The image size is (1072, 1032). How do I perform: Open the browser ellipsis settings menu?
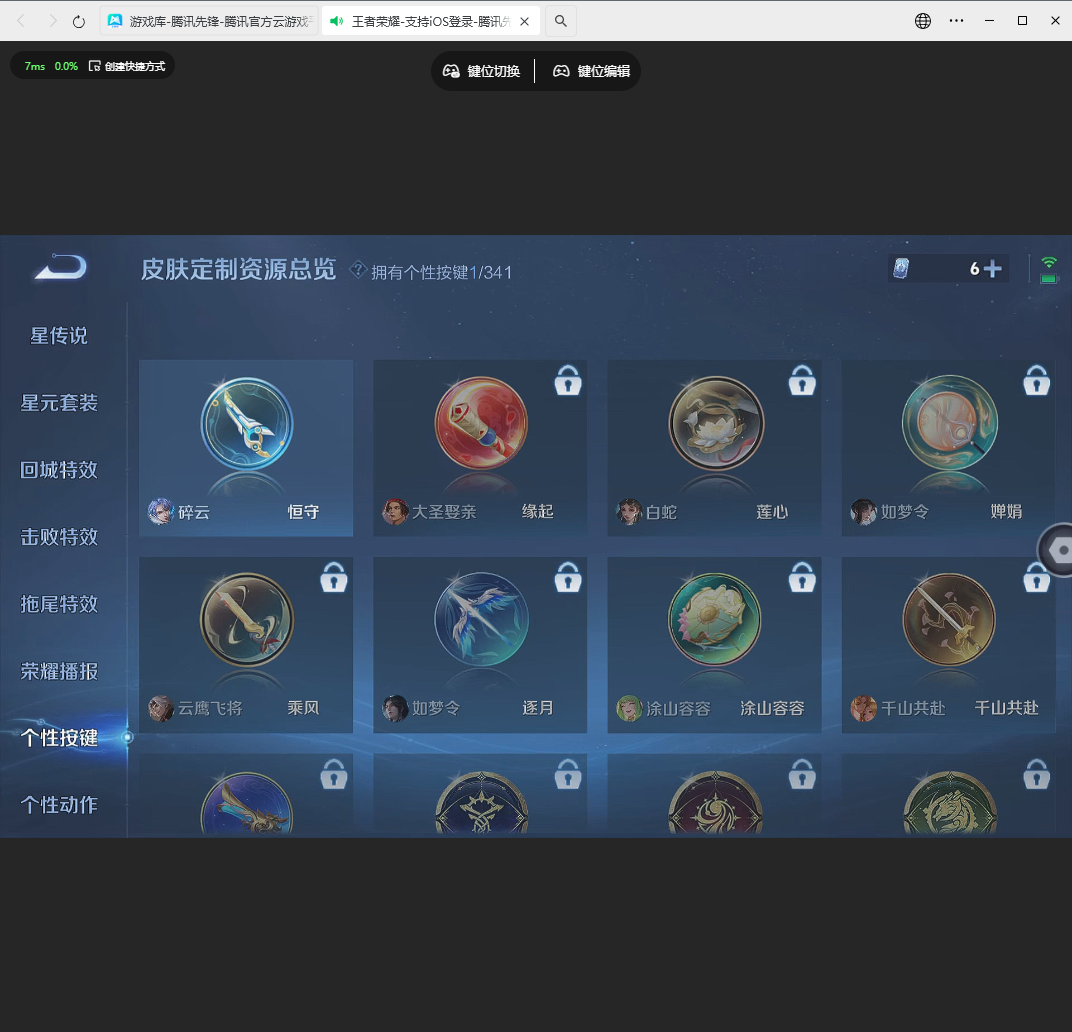click(x=956, y=20)
